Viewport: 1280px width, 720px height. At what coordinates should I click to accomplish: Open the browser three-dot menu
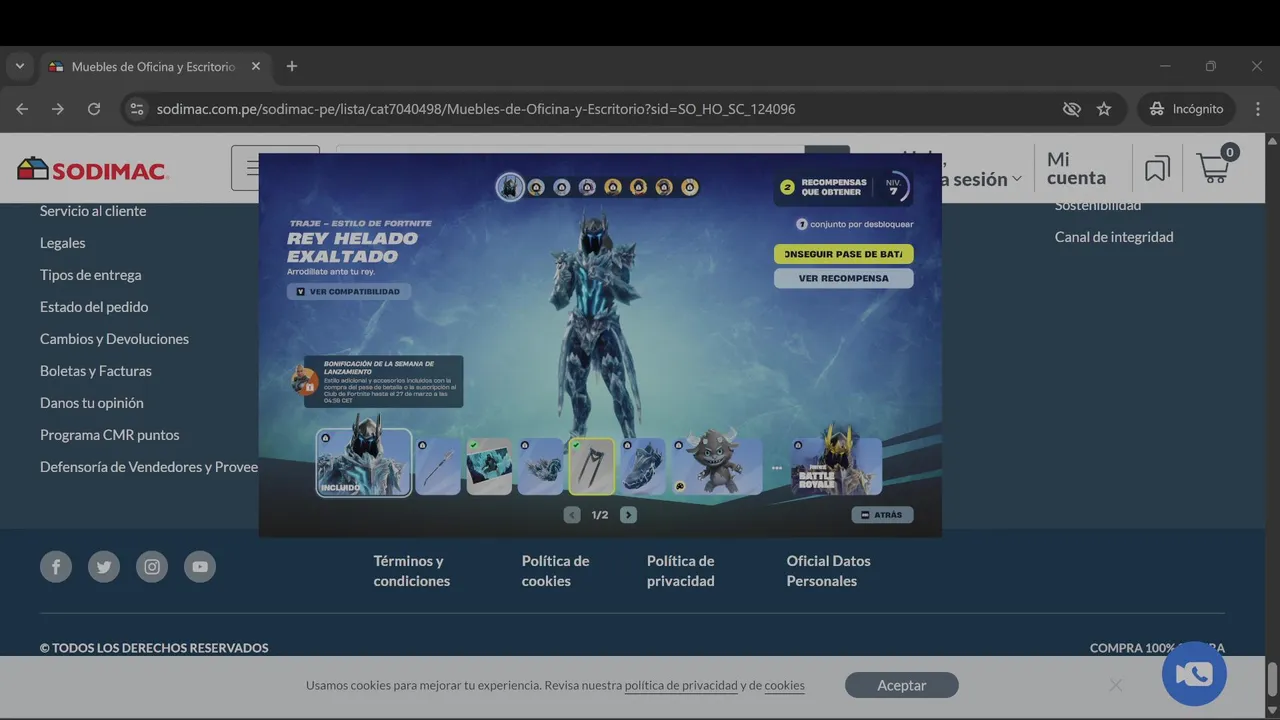tap(1256, 109)
